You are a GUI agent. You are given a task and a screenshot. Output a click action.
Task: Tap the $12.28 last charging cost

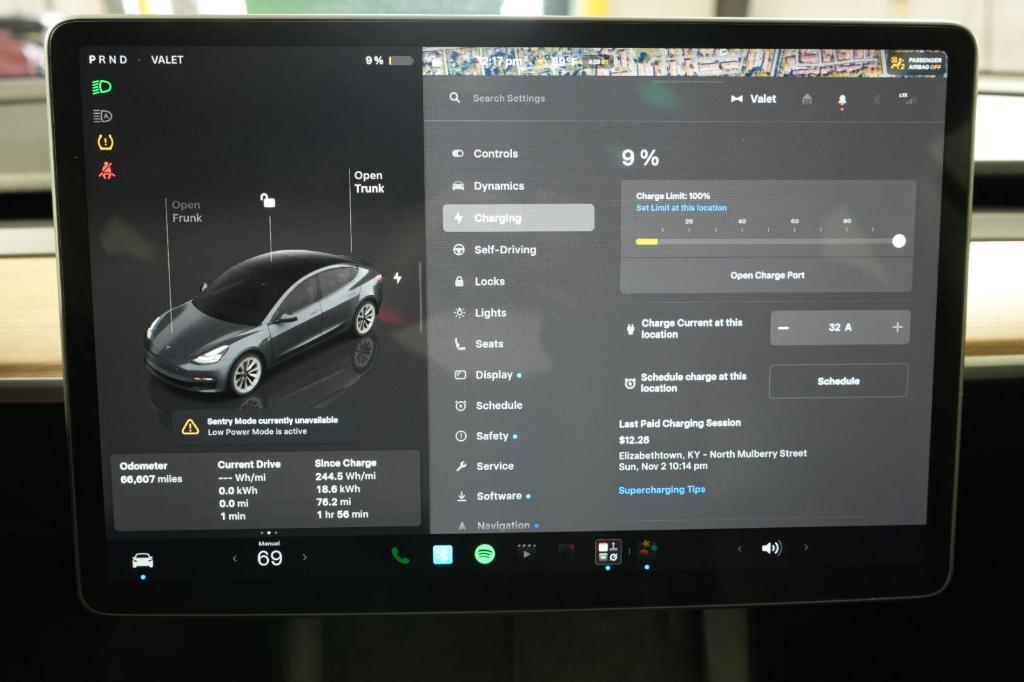click(633, 440)
